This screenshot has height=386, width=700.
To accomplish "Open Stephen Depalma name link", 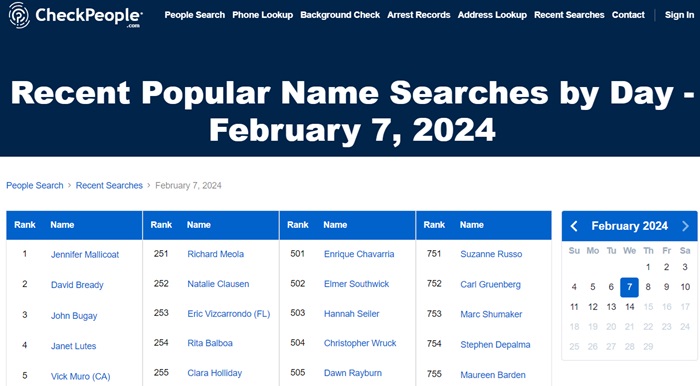I will [495, 344].
